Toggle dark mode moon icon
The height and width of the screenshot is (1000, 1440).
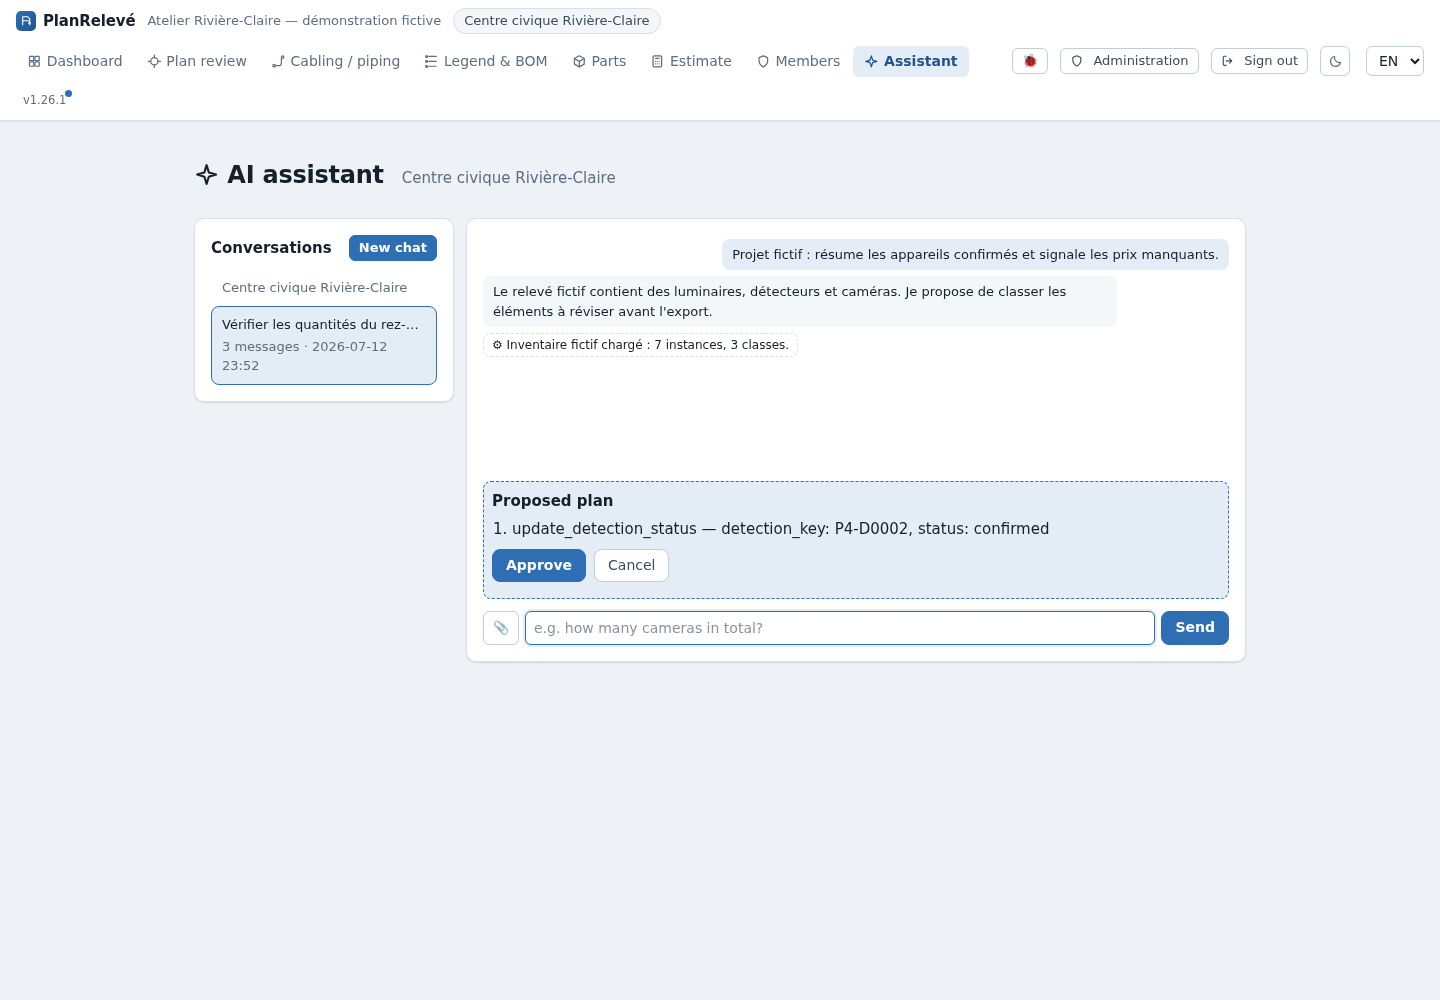1335,61
